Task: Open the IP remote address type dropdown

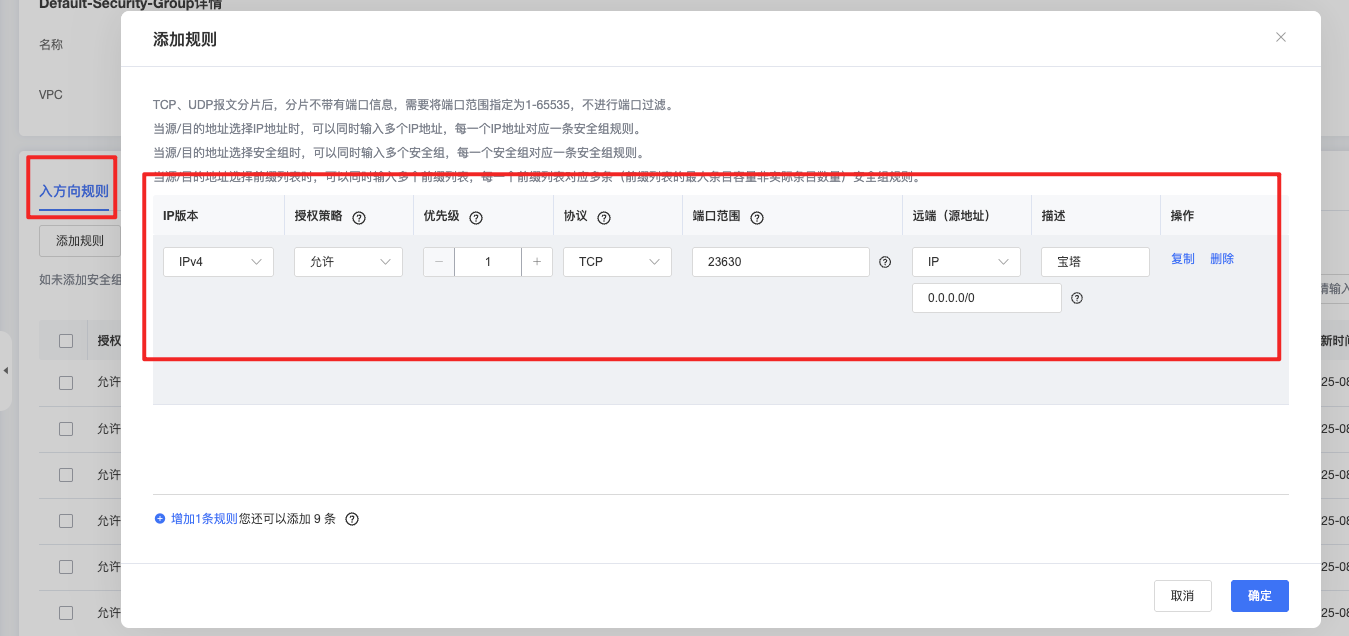Action: (965, 261)
